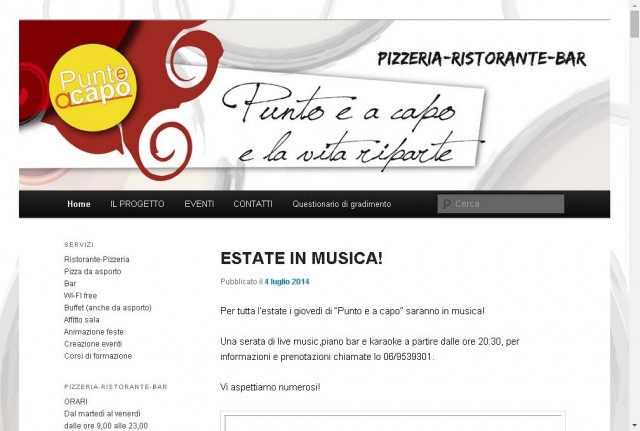
Task: Click the 4 luglio 2014 date link
Action: click(x=287, y=282)
